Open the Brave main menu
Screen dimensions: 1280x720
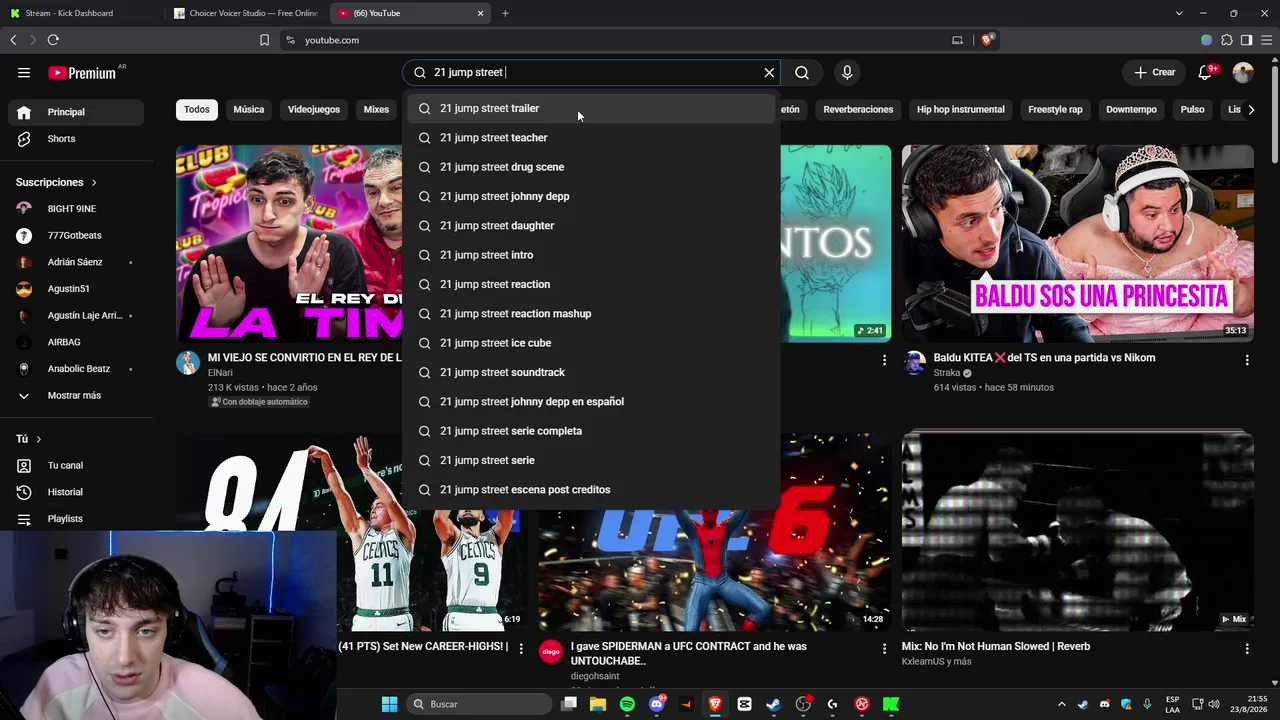[1265, 40]
